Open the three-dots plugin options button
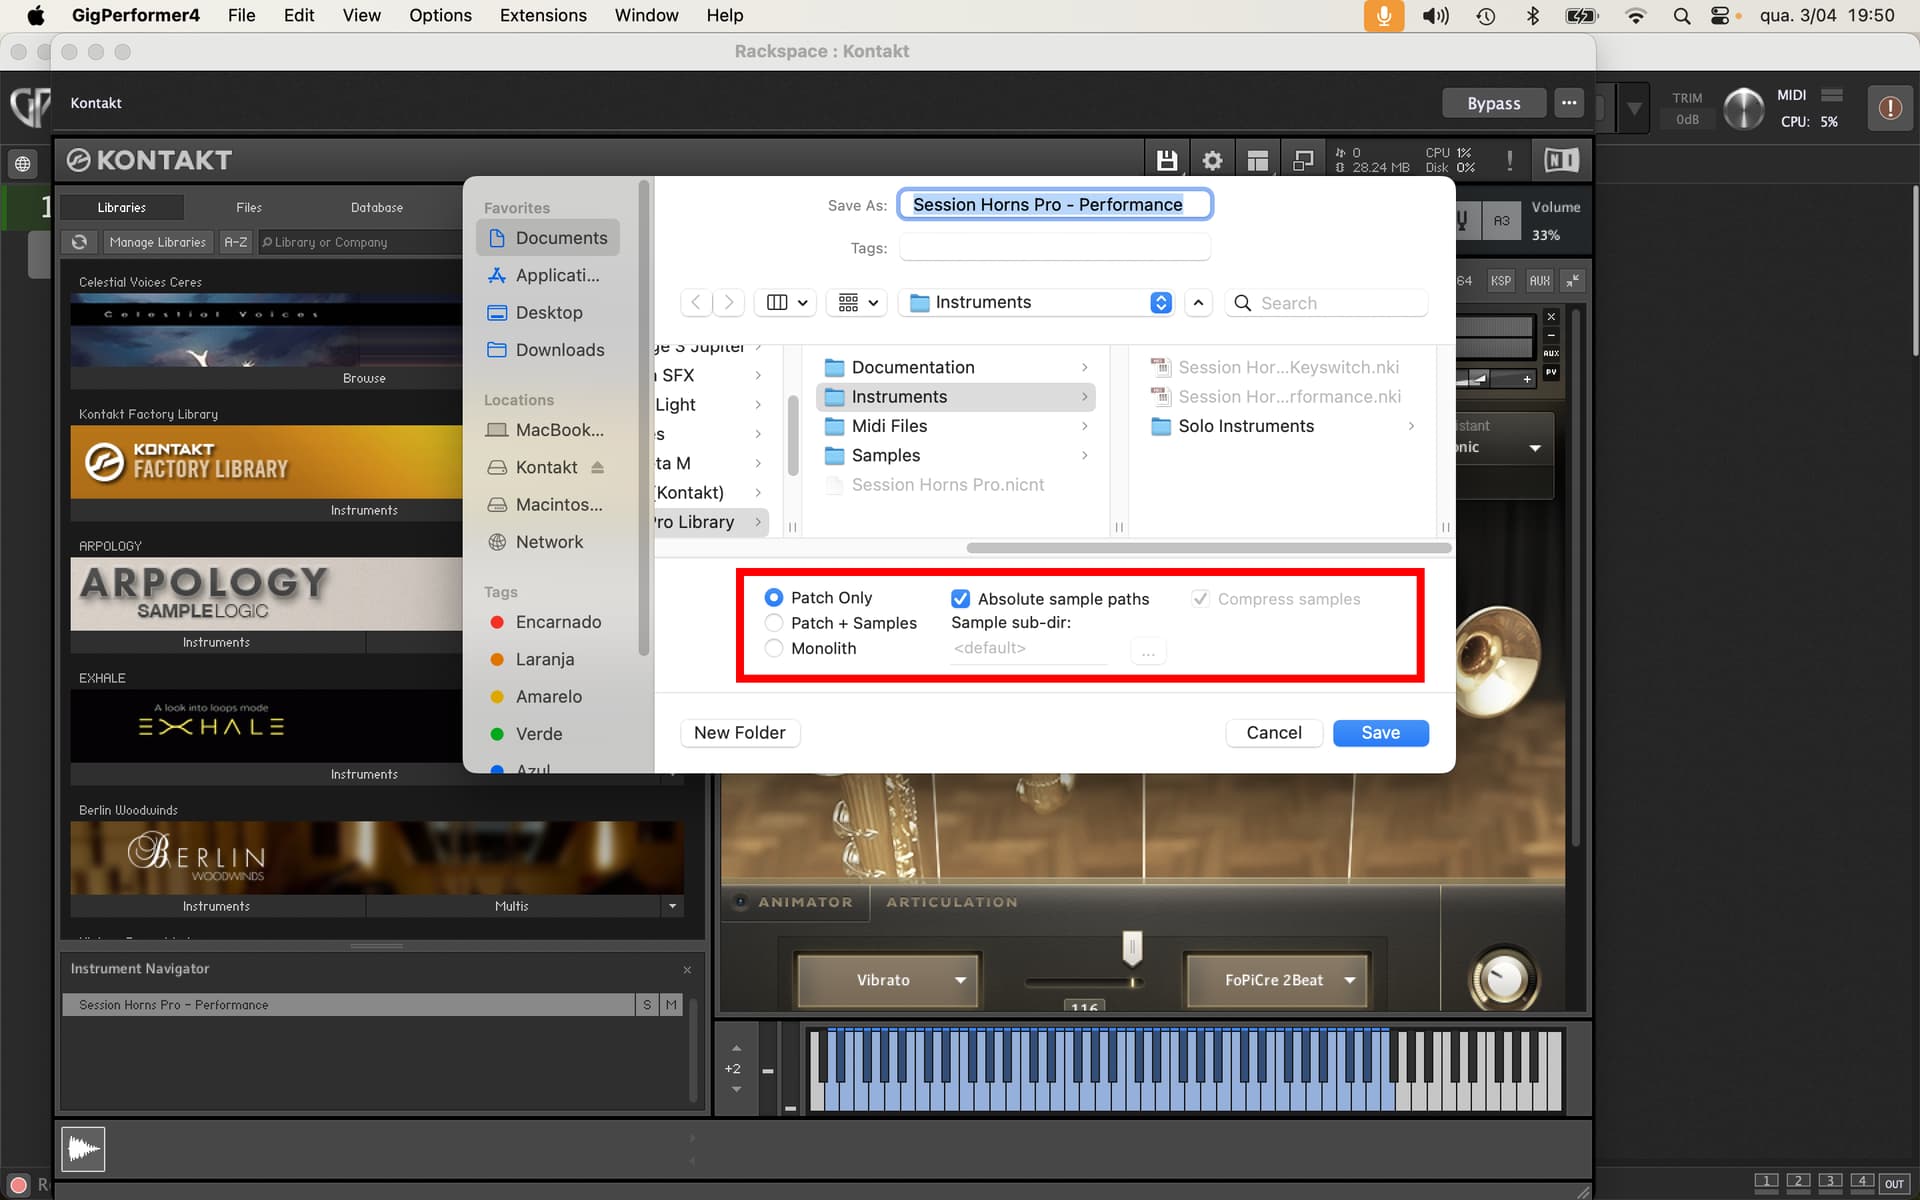 click(x=1569, y=103)
